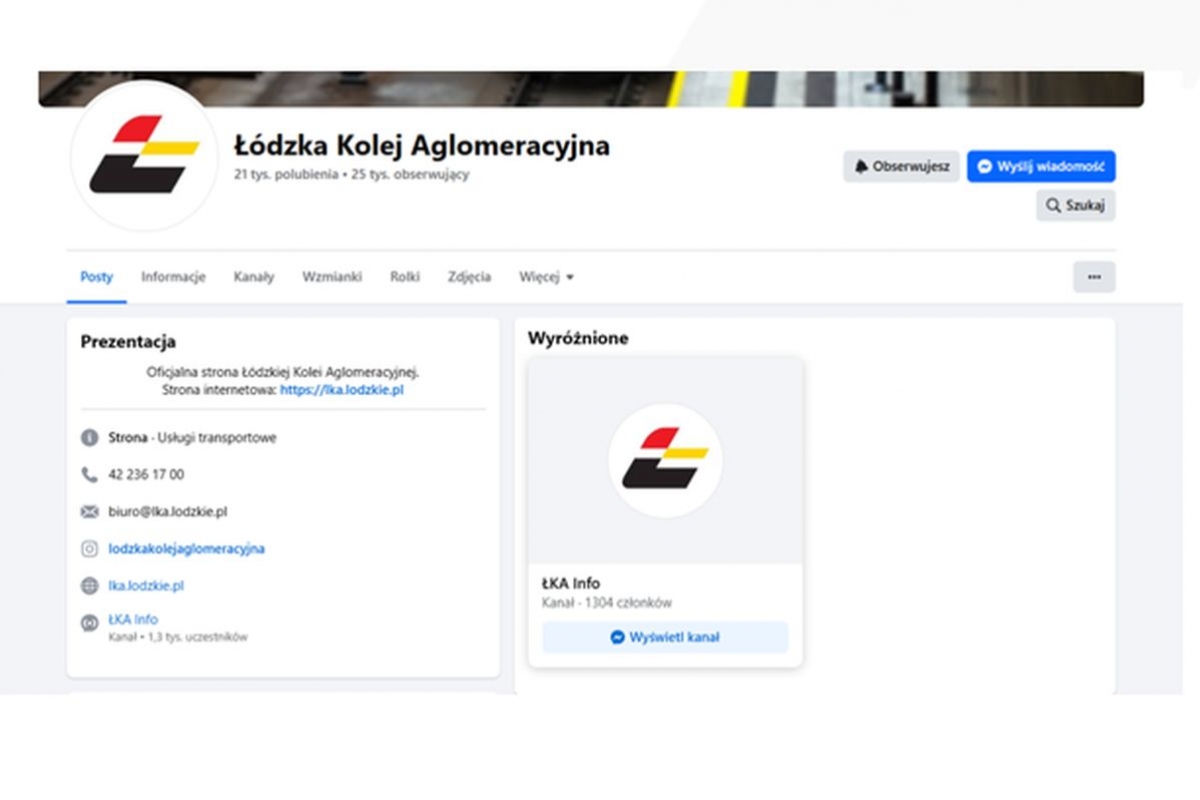The width and height of the screenshot is (1200, 800).
Task: Open the https://lka.lodzkie.pl website link
Action: coord(342,390)
